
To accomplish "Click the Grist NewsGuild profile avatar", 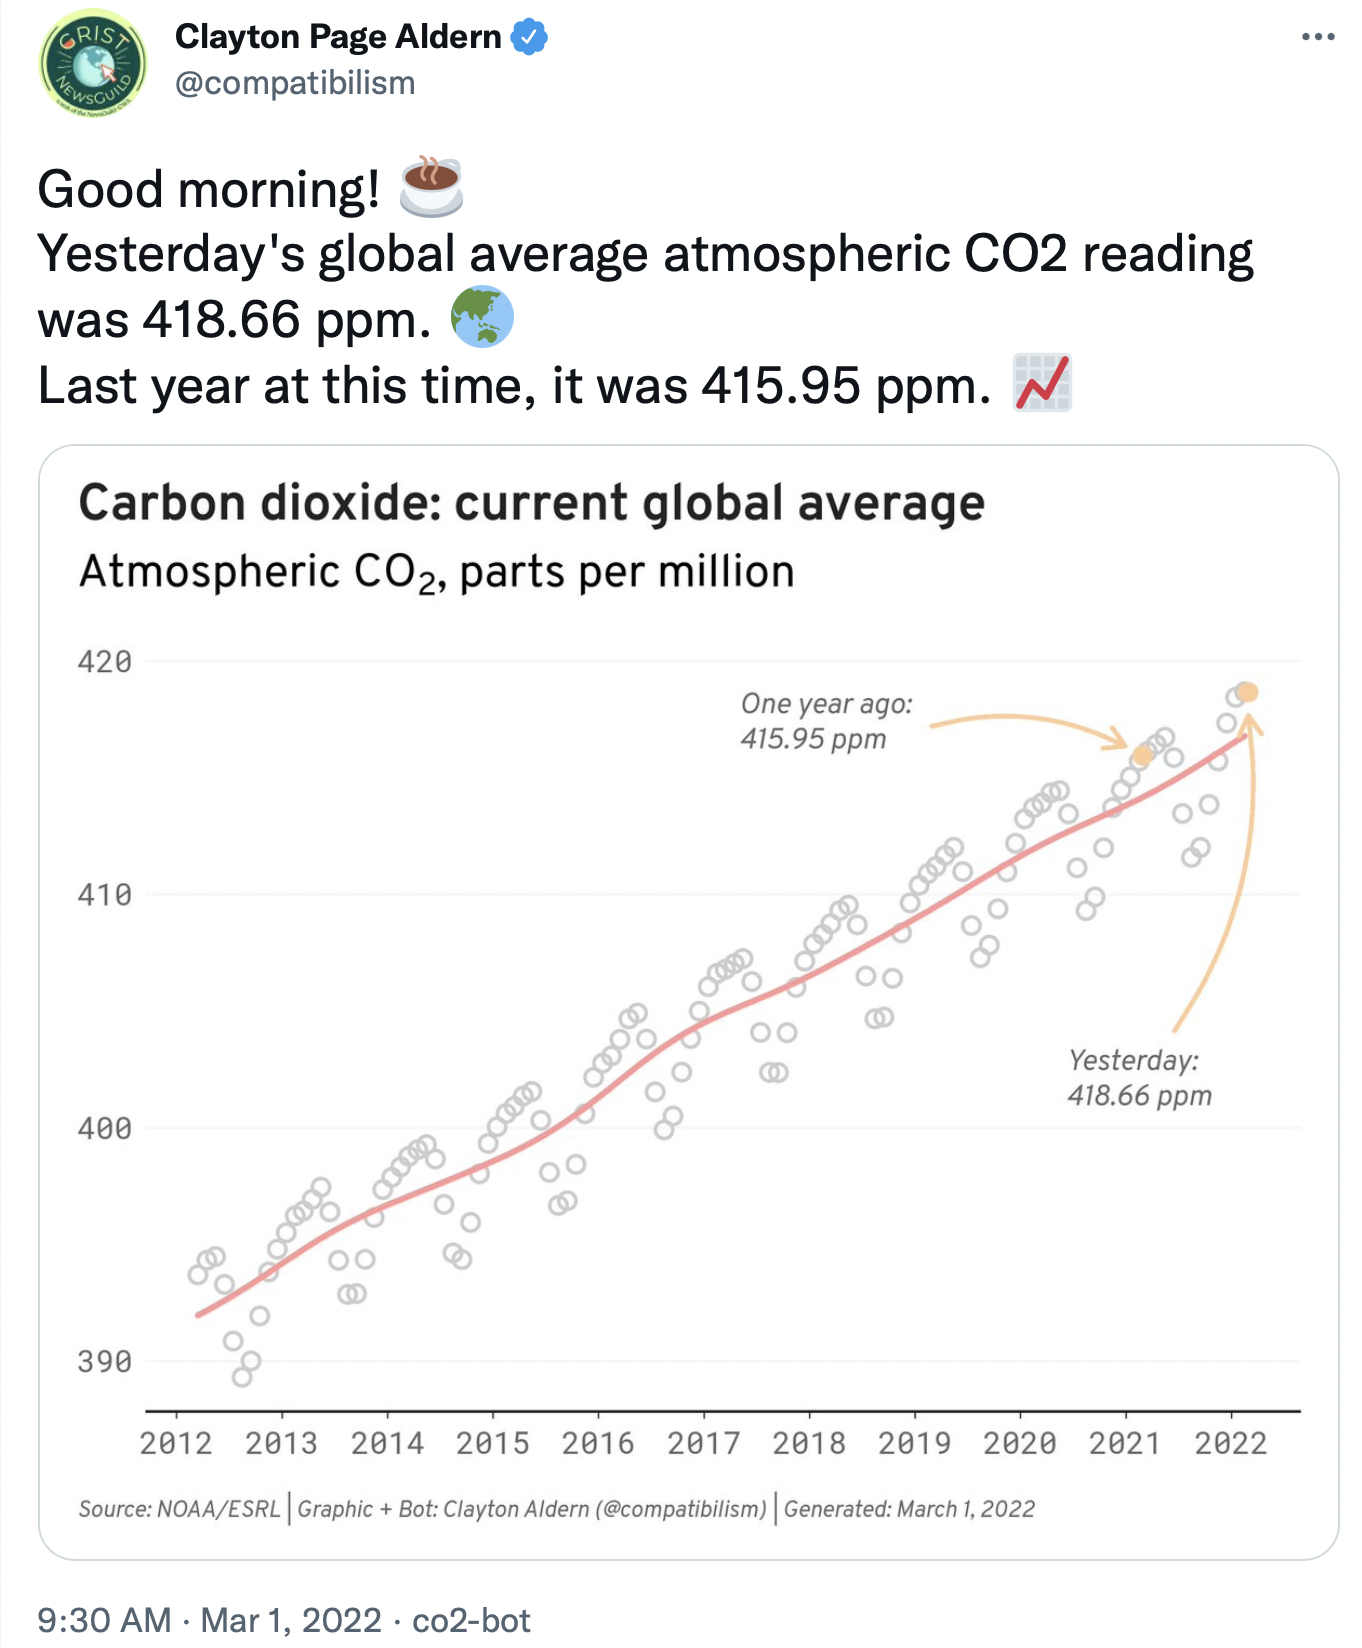I will [92, 62].
